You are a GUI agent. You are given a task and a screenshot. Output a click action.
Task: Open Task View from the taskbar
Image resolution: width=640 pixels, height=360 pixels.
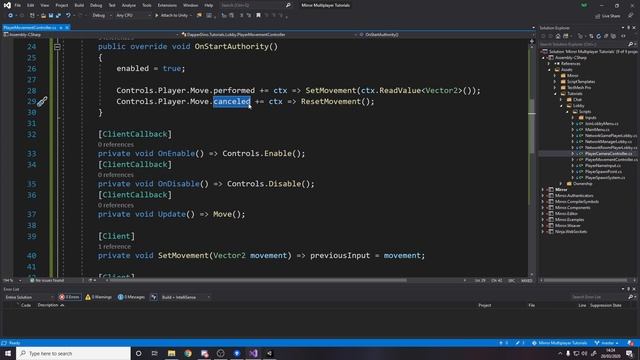(155, 353)
